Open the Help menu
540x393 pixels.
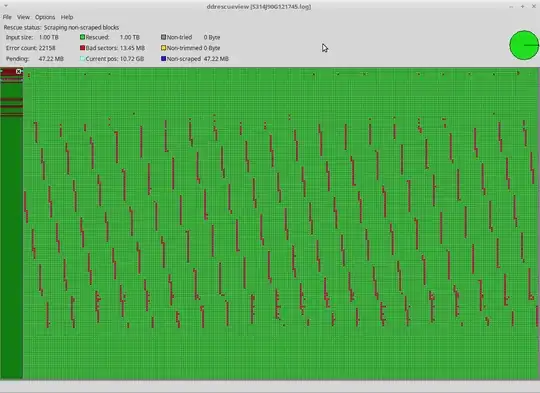67,17
